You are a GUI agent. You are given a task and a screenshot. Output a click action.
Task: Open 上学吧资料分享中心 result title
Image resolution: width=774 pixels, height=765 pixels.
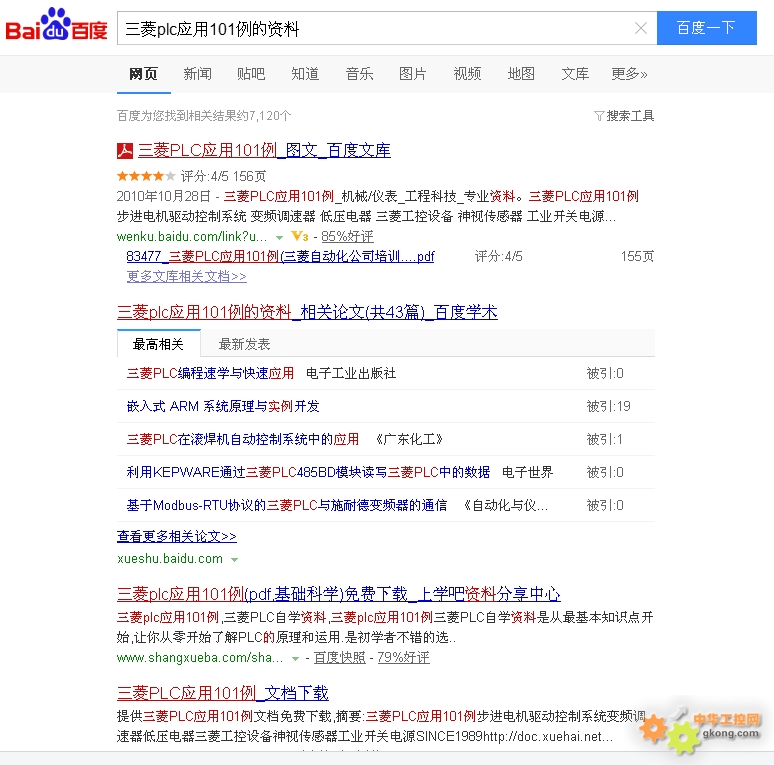[339, 594]
